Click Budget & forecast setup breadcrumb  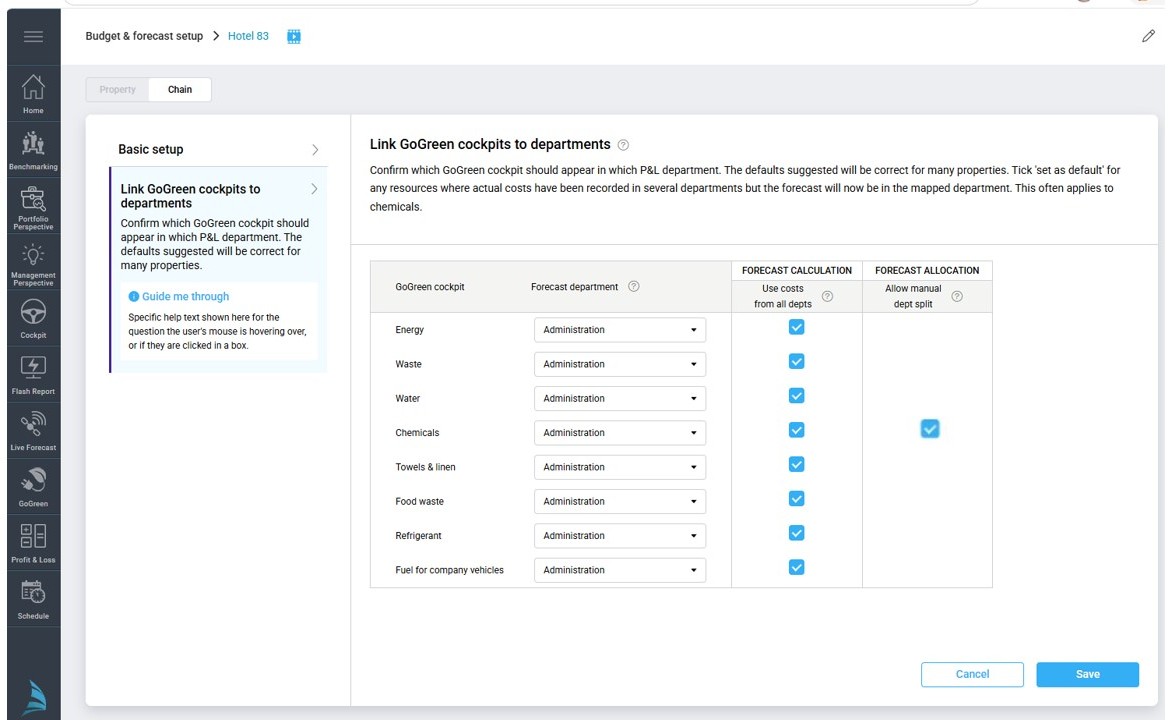click(144, 36)
